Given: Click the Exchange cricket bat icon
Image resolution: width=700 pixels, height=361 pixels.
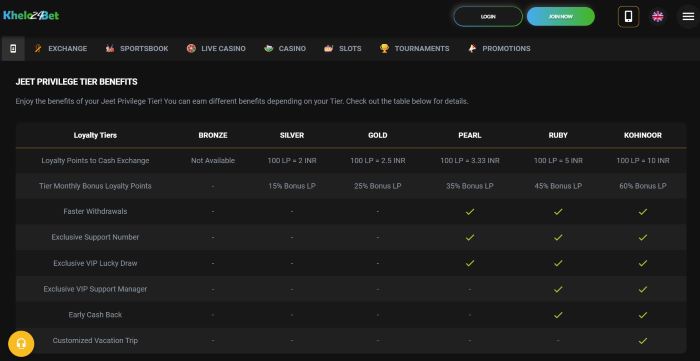Looking at the screenshot, I should (x=38, y=49).
